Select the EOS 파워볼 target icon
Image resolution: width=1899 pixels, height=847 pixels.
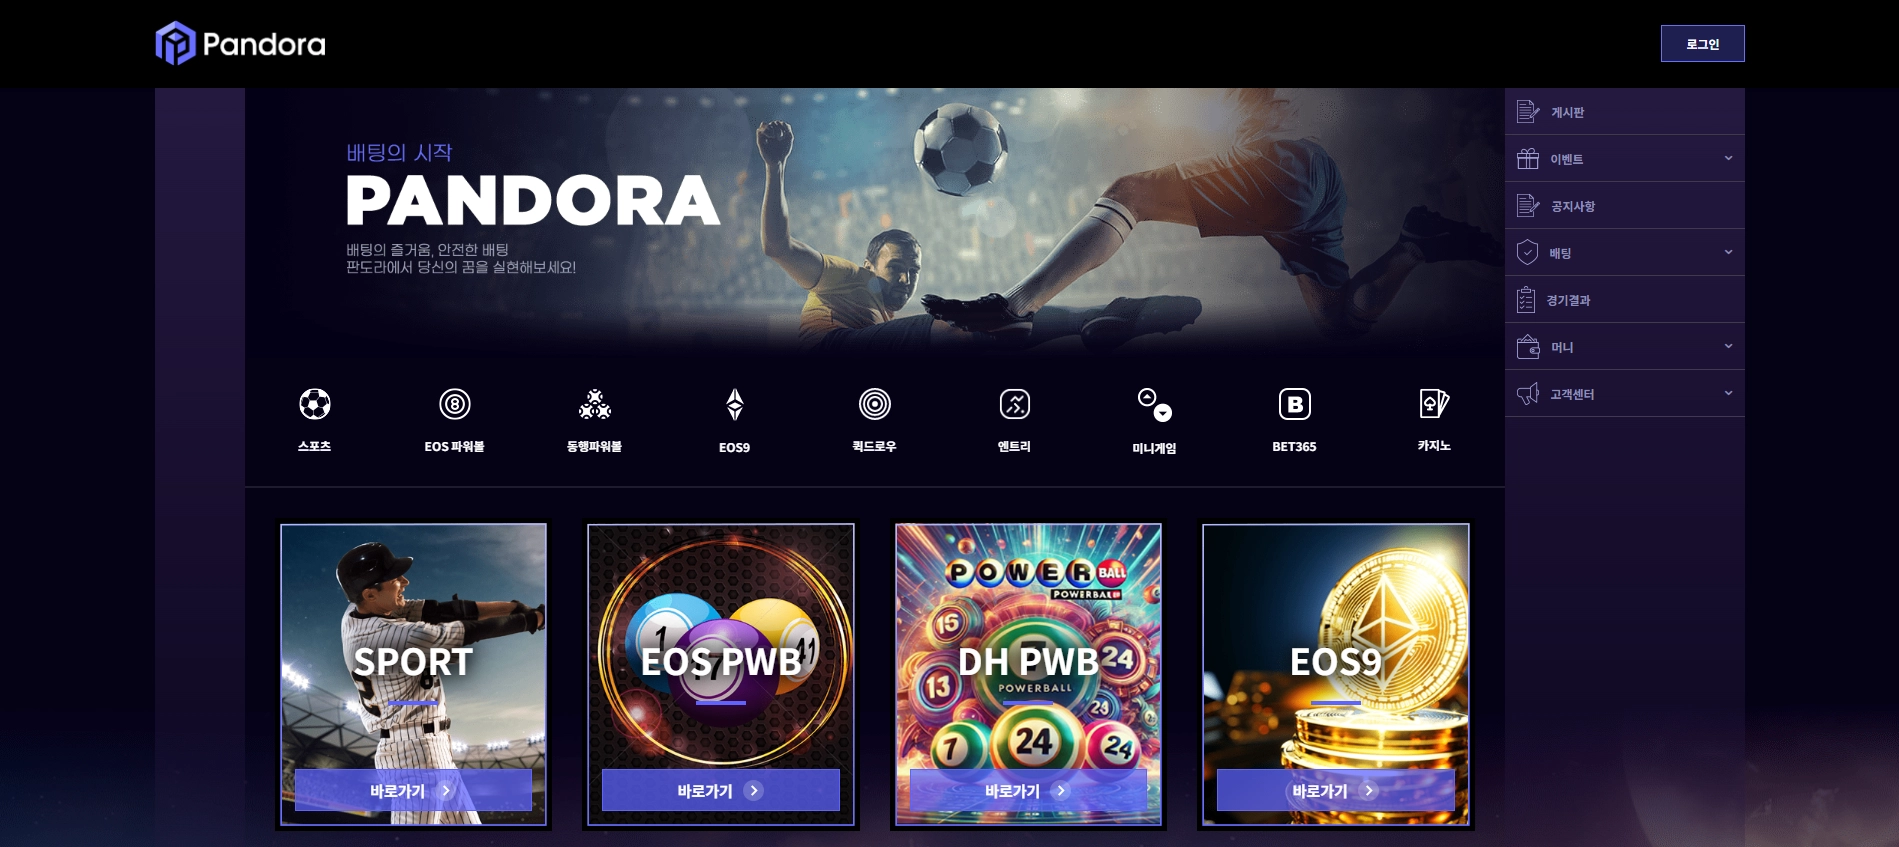click(x=455, y=404)
